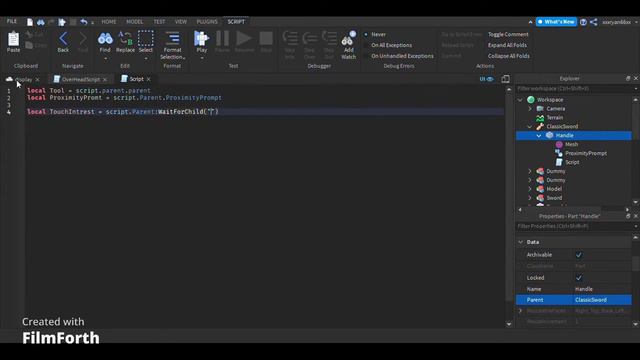Open the FILE menu
Image resolution: width=640 pixels, height=360 pixels.
click(x=12, y=21)
